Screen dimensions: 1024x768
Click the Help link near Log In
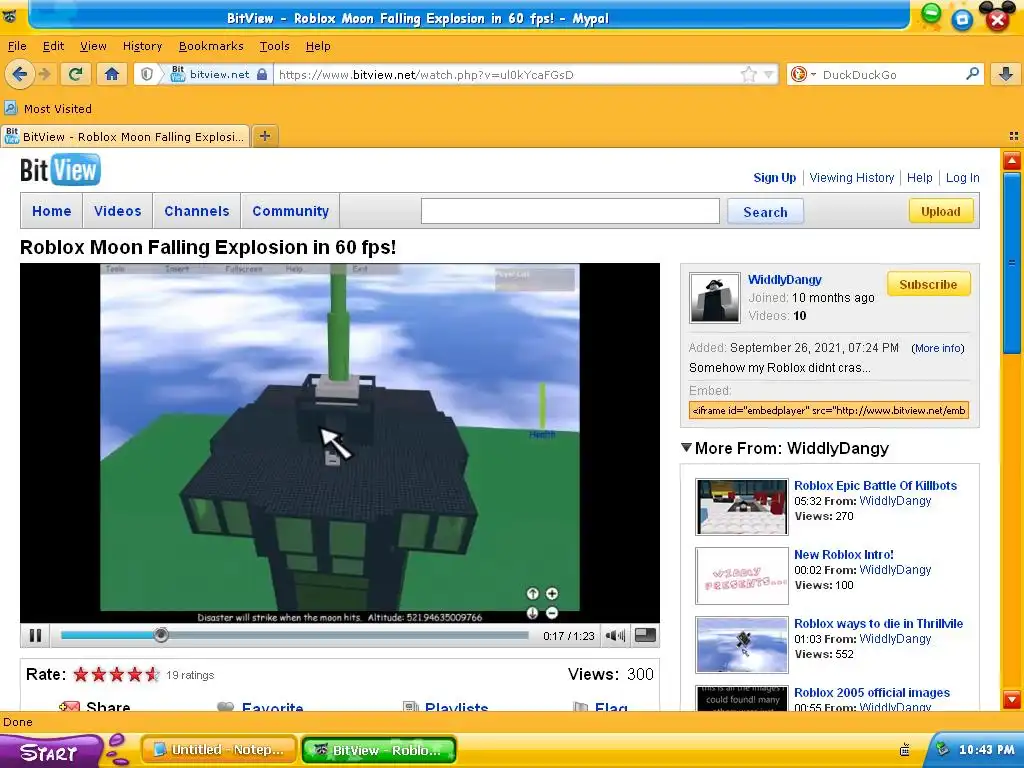coord(920,178)
